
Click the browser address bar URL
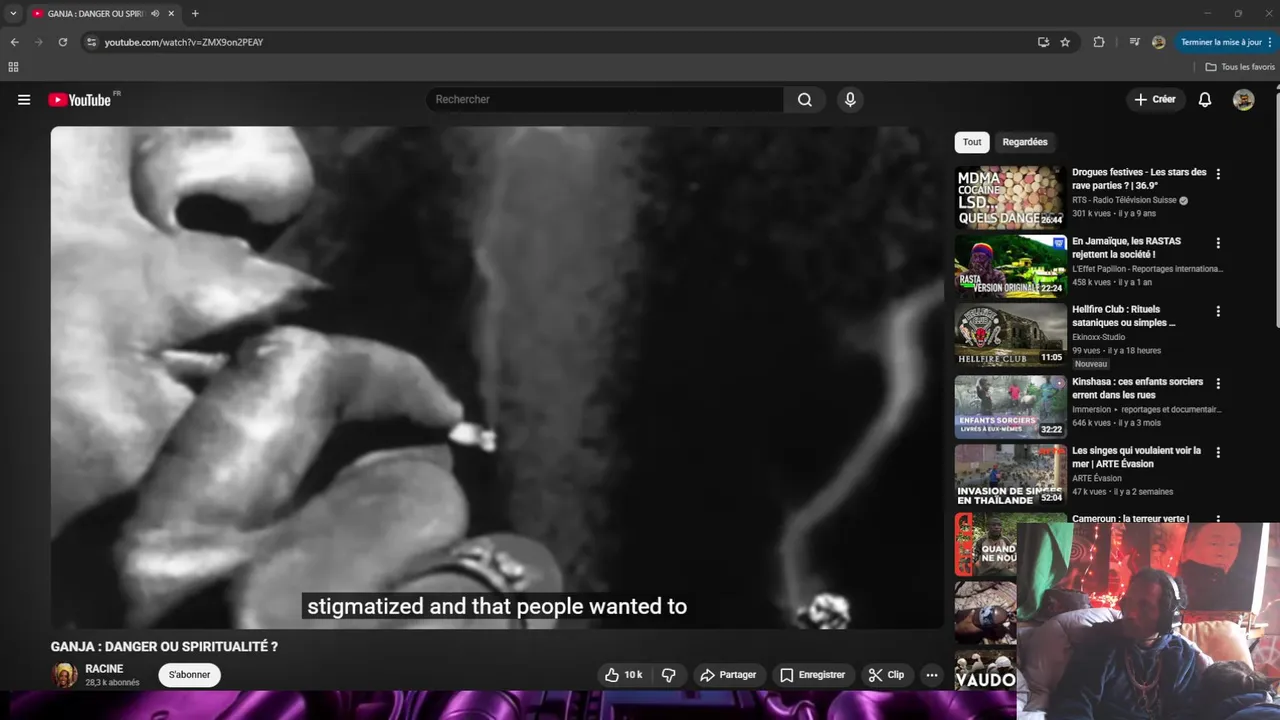(184, 42)
